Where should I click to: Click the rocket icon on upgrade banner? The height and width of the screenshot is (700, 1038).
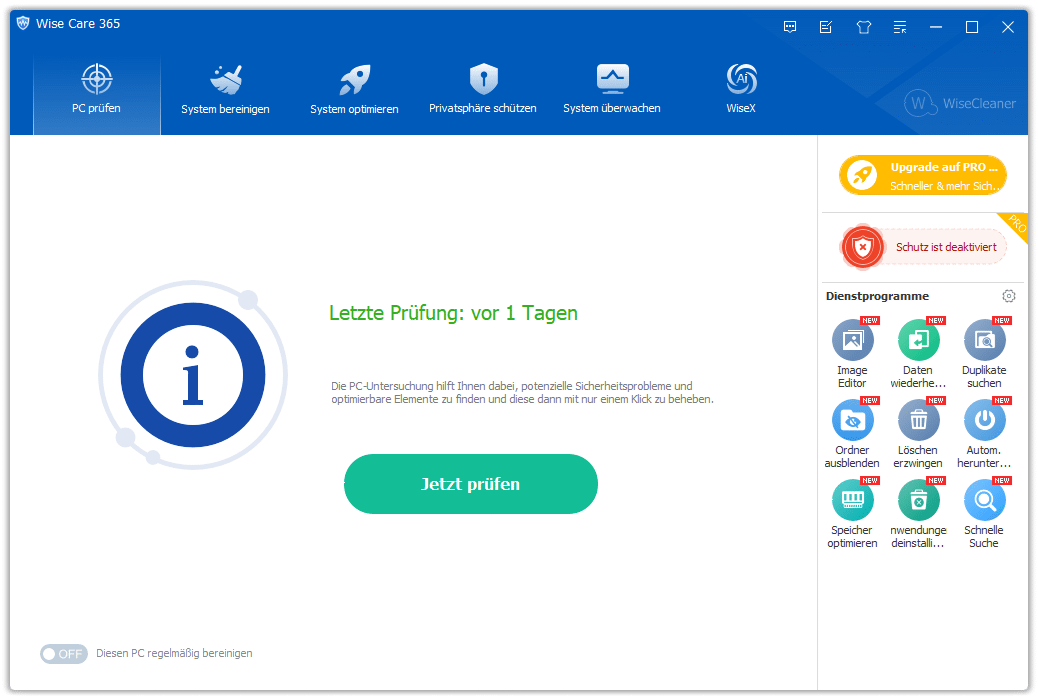pos(862,175)
